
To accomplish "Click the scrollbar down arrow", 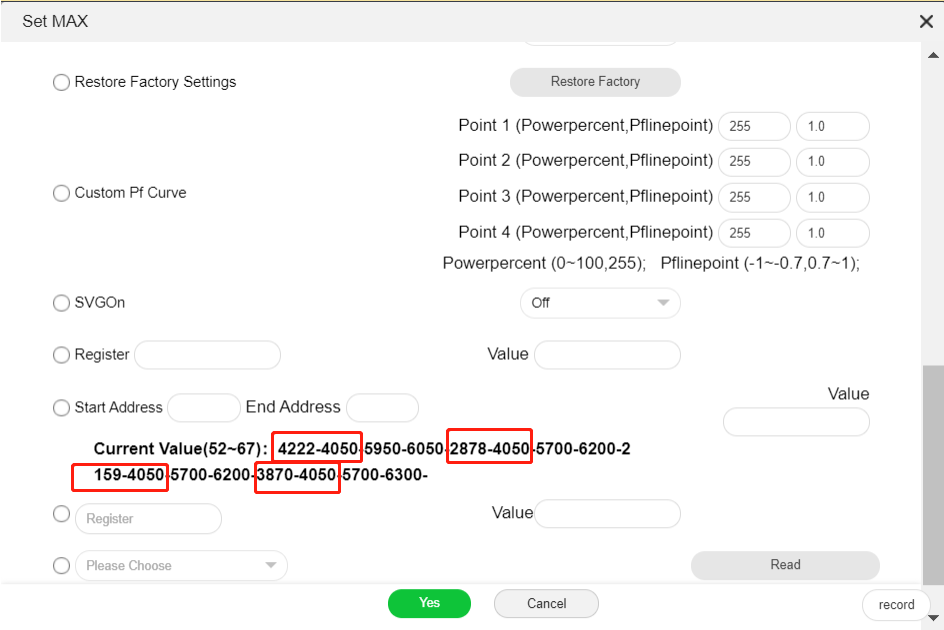I will click(933, 618).
